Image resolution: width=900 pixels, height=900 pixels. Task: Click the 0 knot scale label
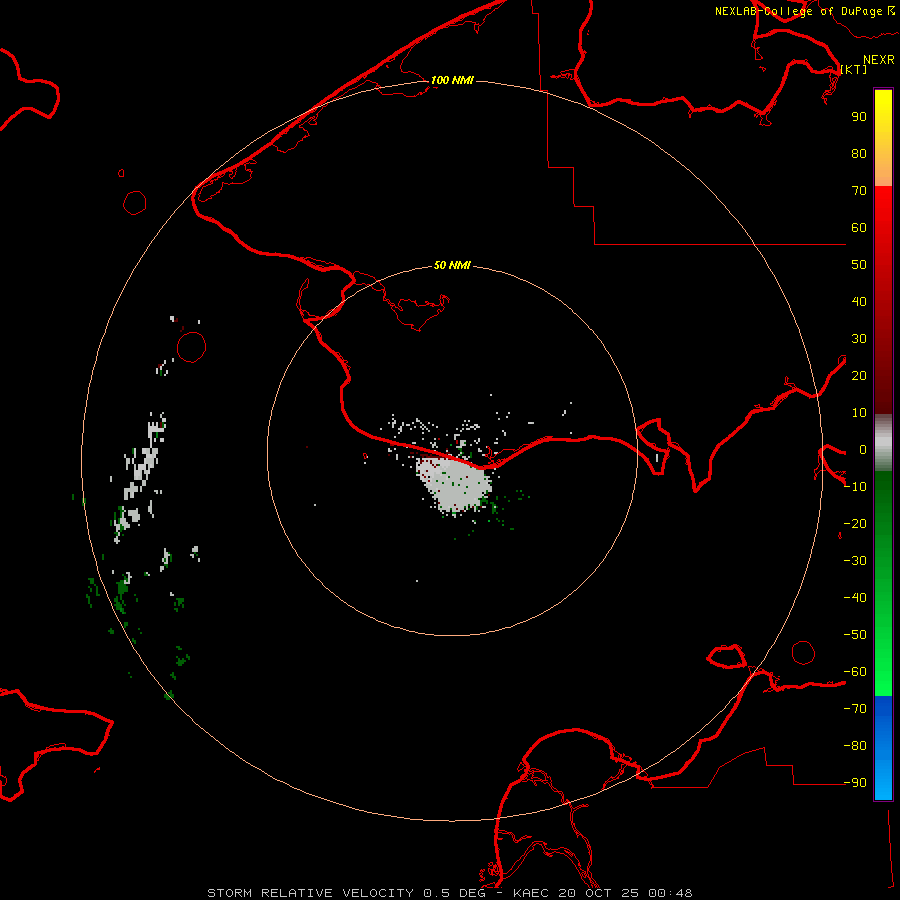click(862, 449)
